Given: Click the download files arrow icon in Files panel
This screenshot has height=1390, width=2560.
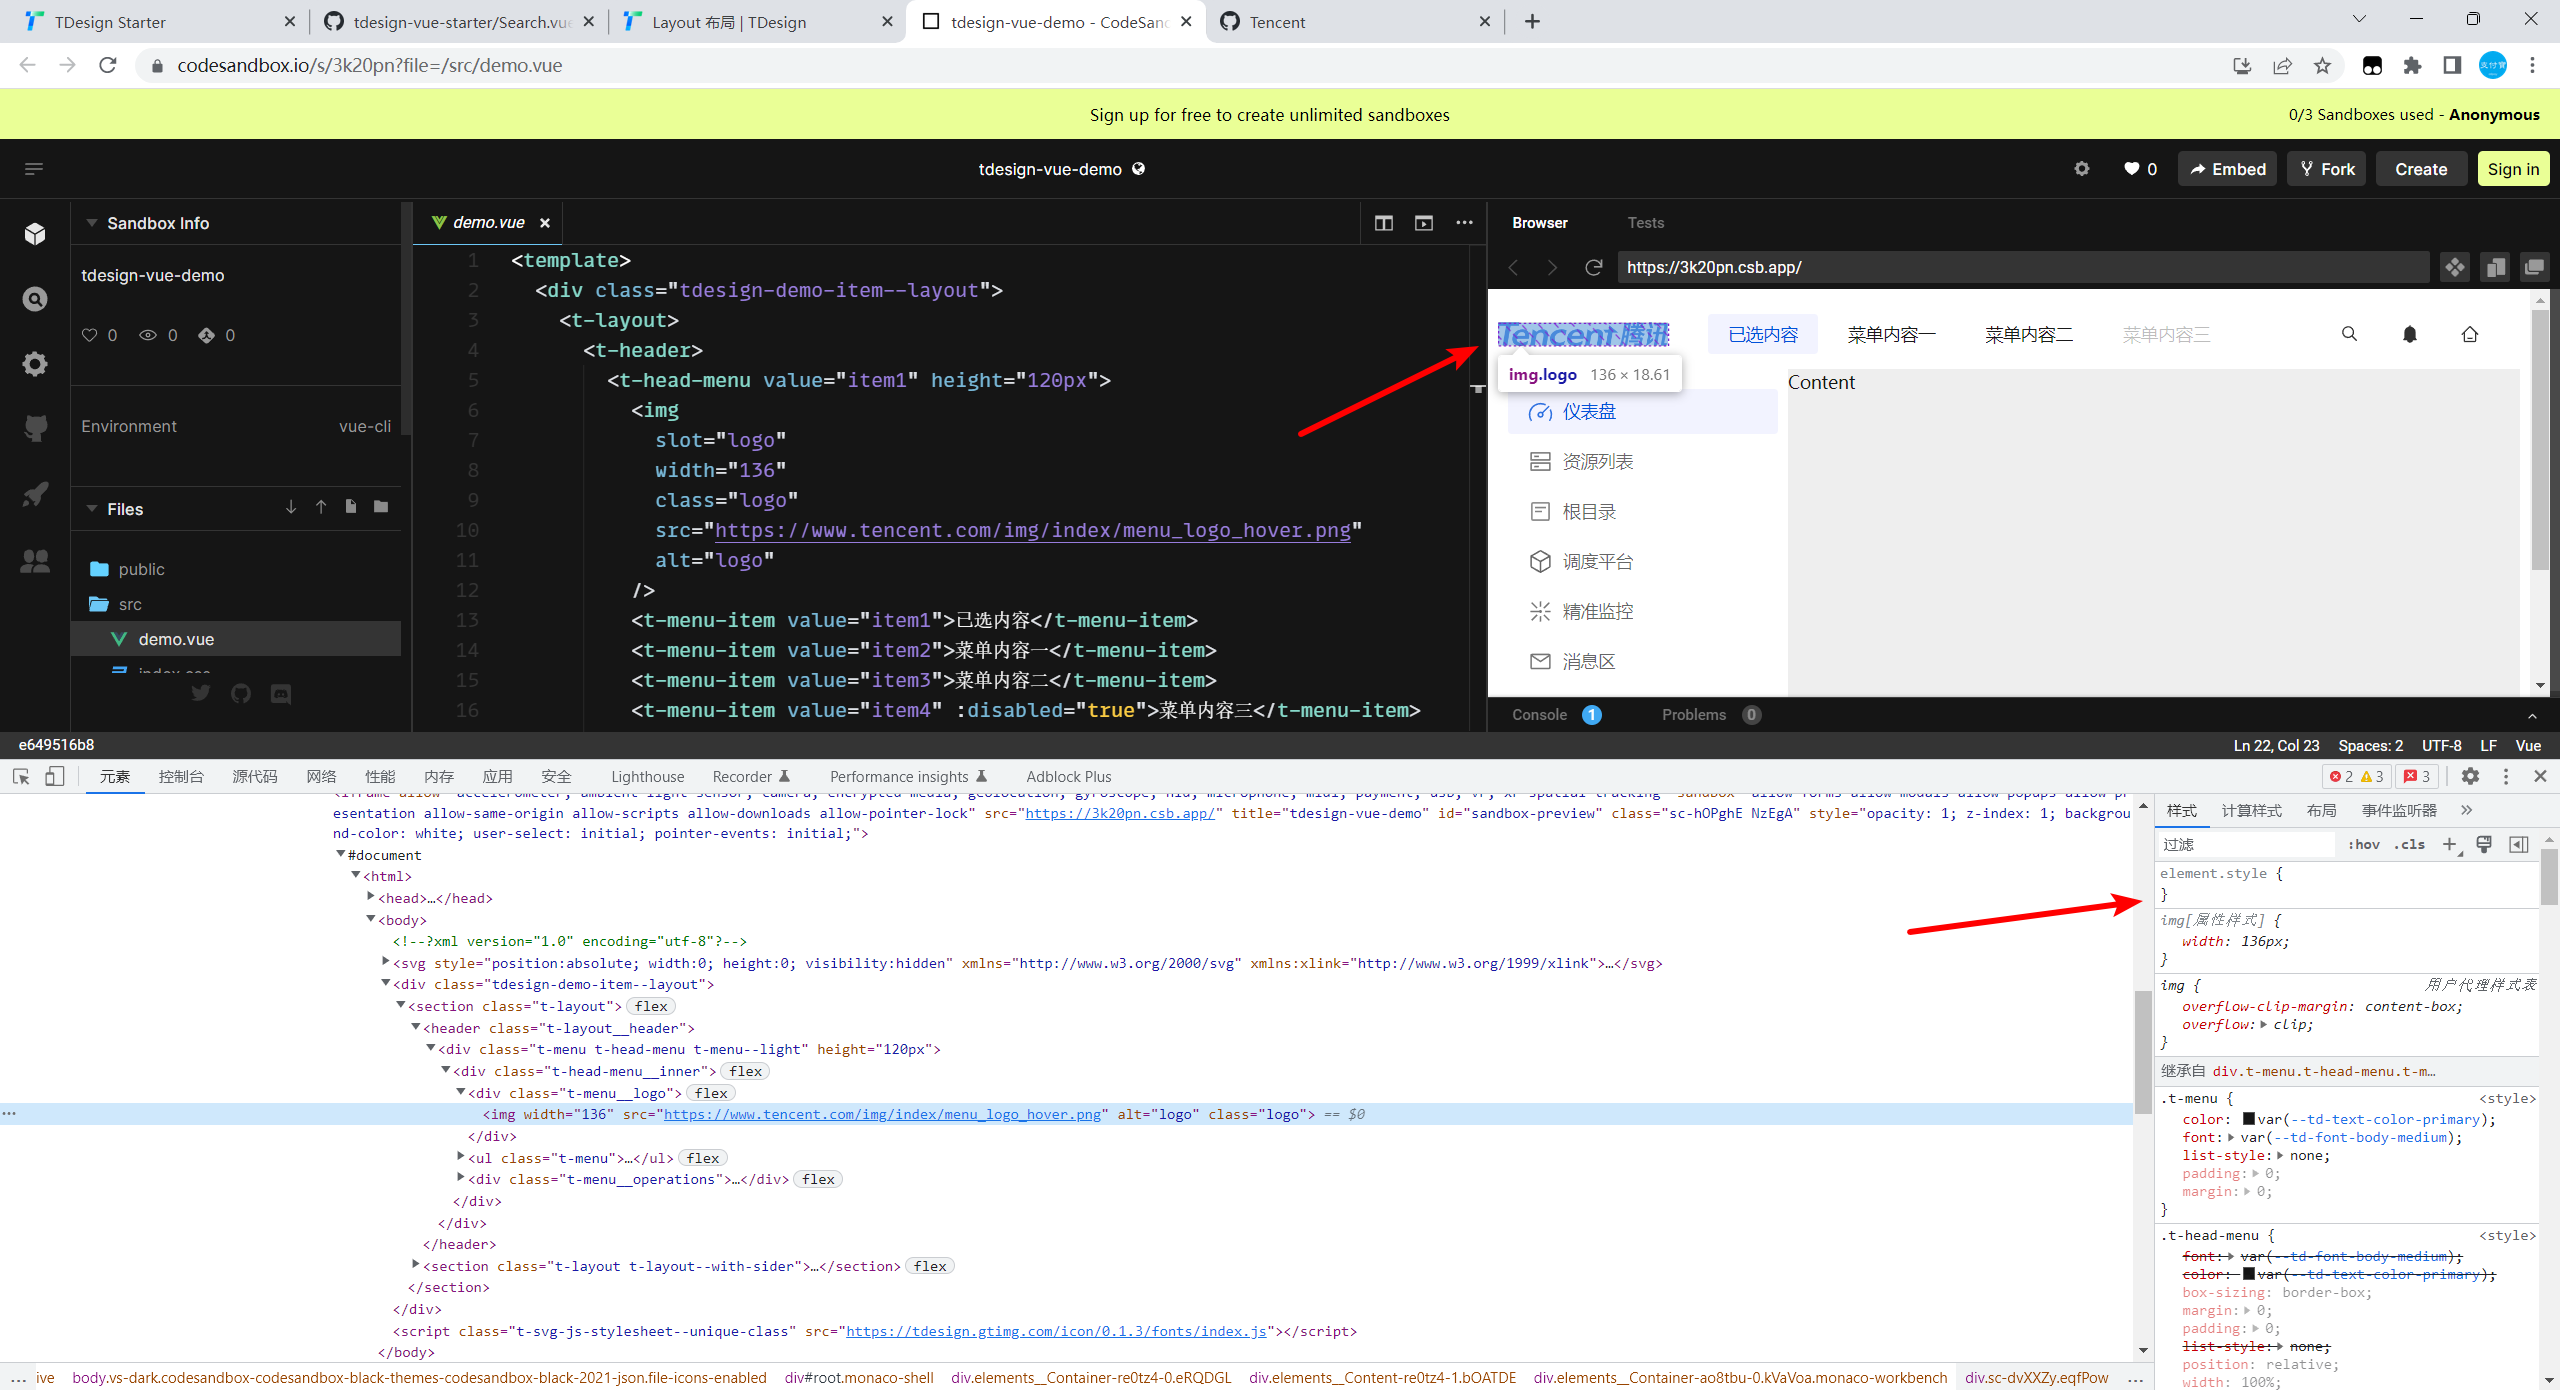Looking at the screenshot, I should coord(291,507).
